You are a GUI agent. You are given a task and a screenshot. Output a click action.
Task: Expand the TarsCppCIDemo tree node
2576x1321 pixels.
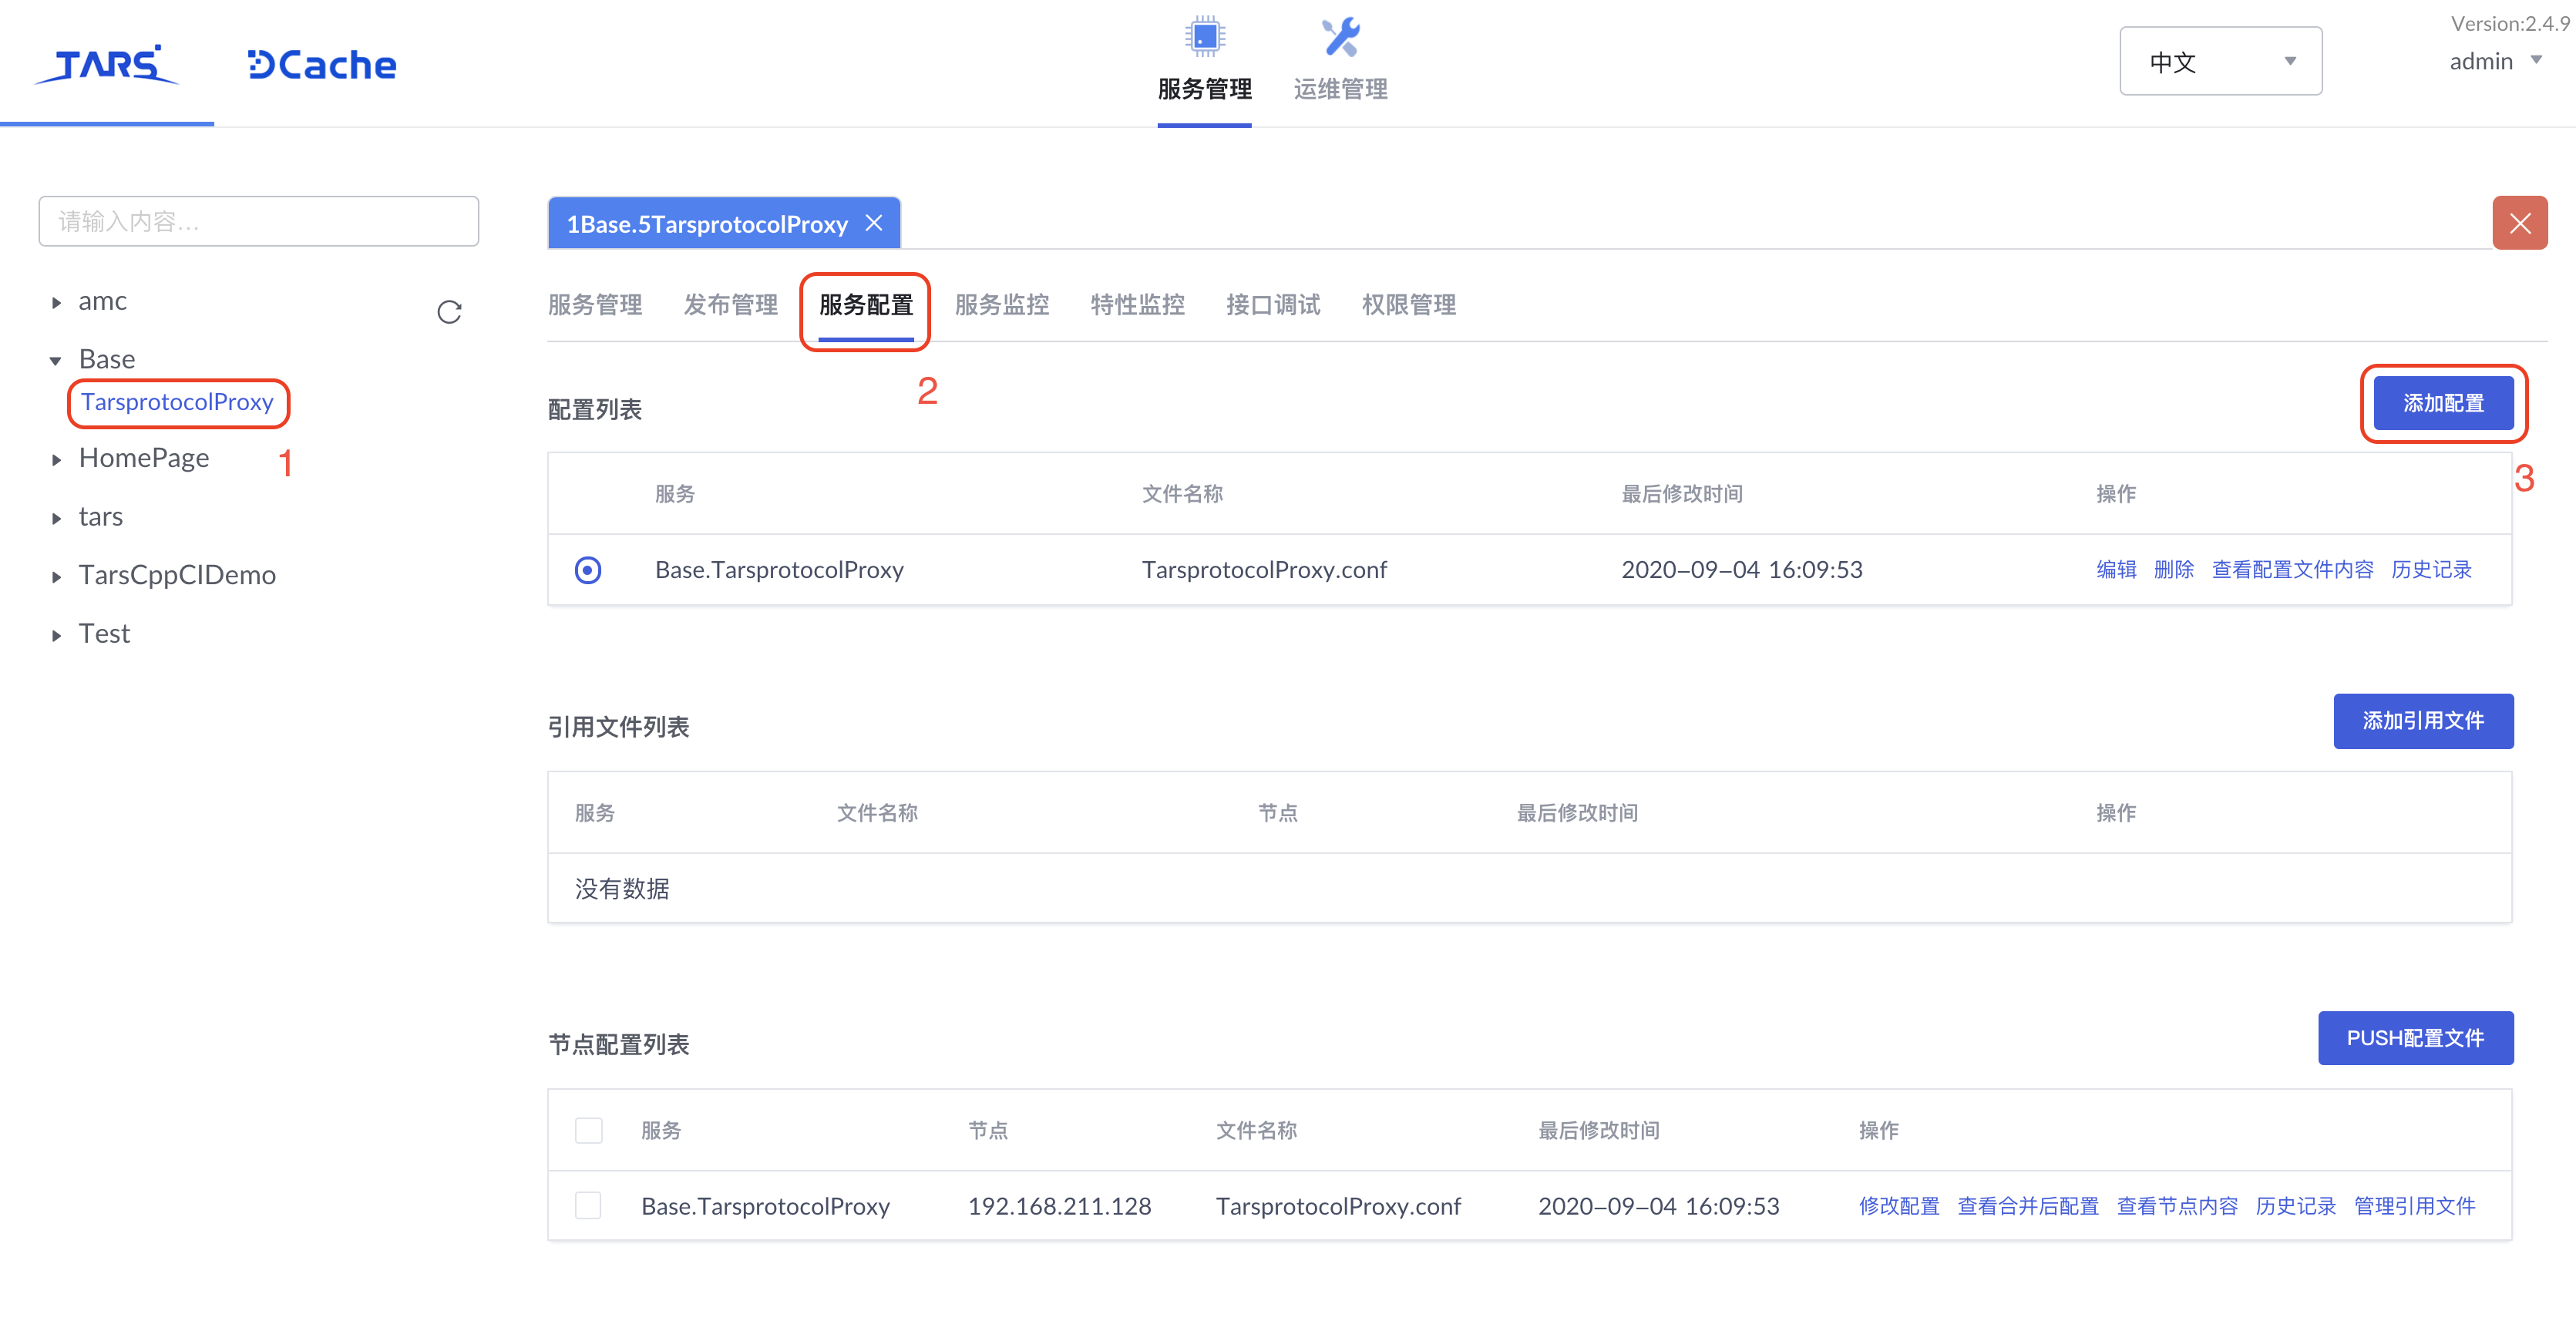click(x=56, y=576)
